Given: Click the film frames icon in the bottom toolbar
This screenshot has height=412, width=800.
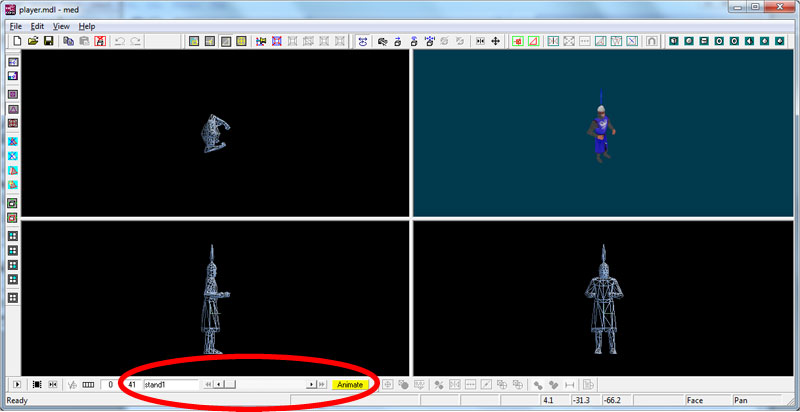Looking at the screenshot, I should pos(37,384).
